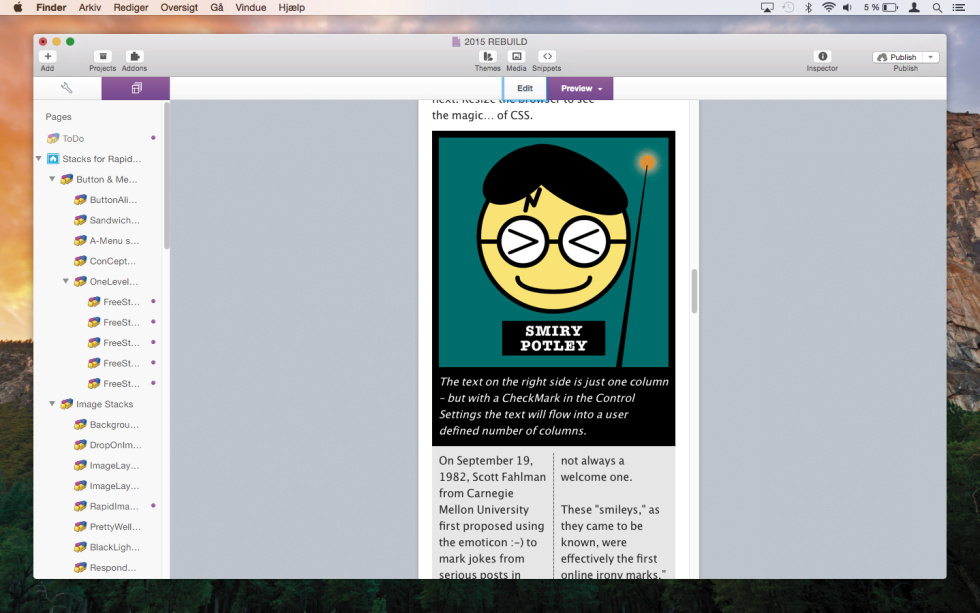Click the Pages sidebar heading
The image size is (980, 613).
click(58, 117)
